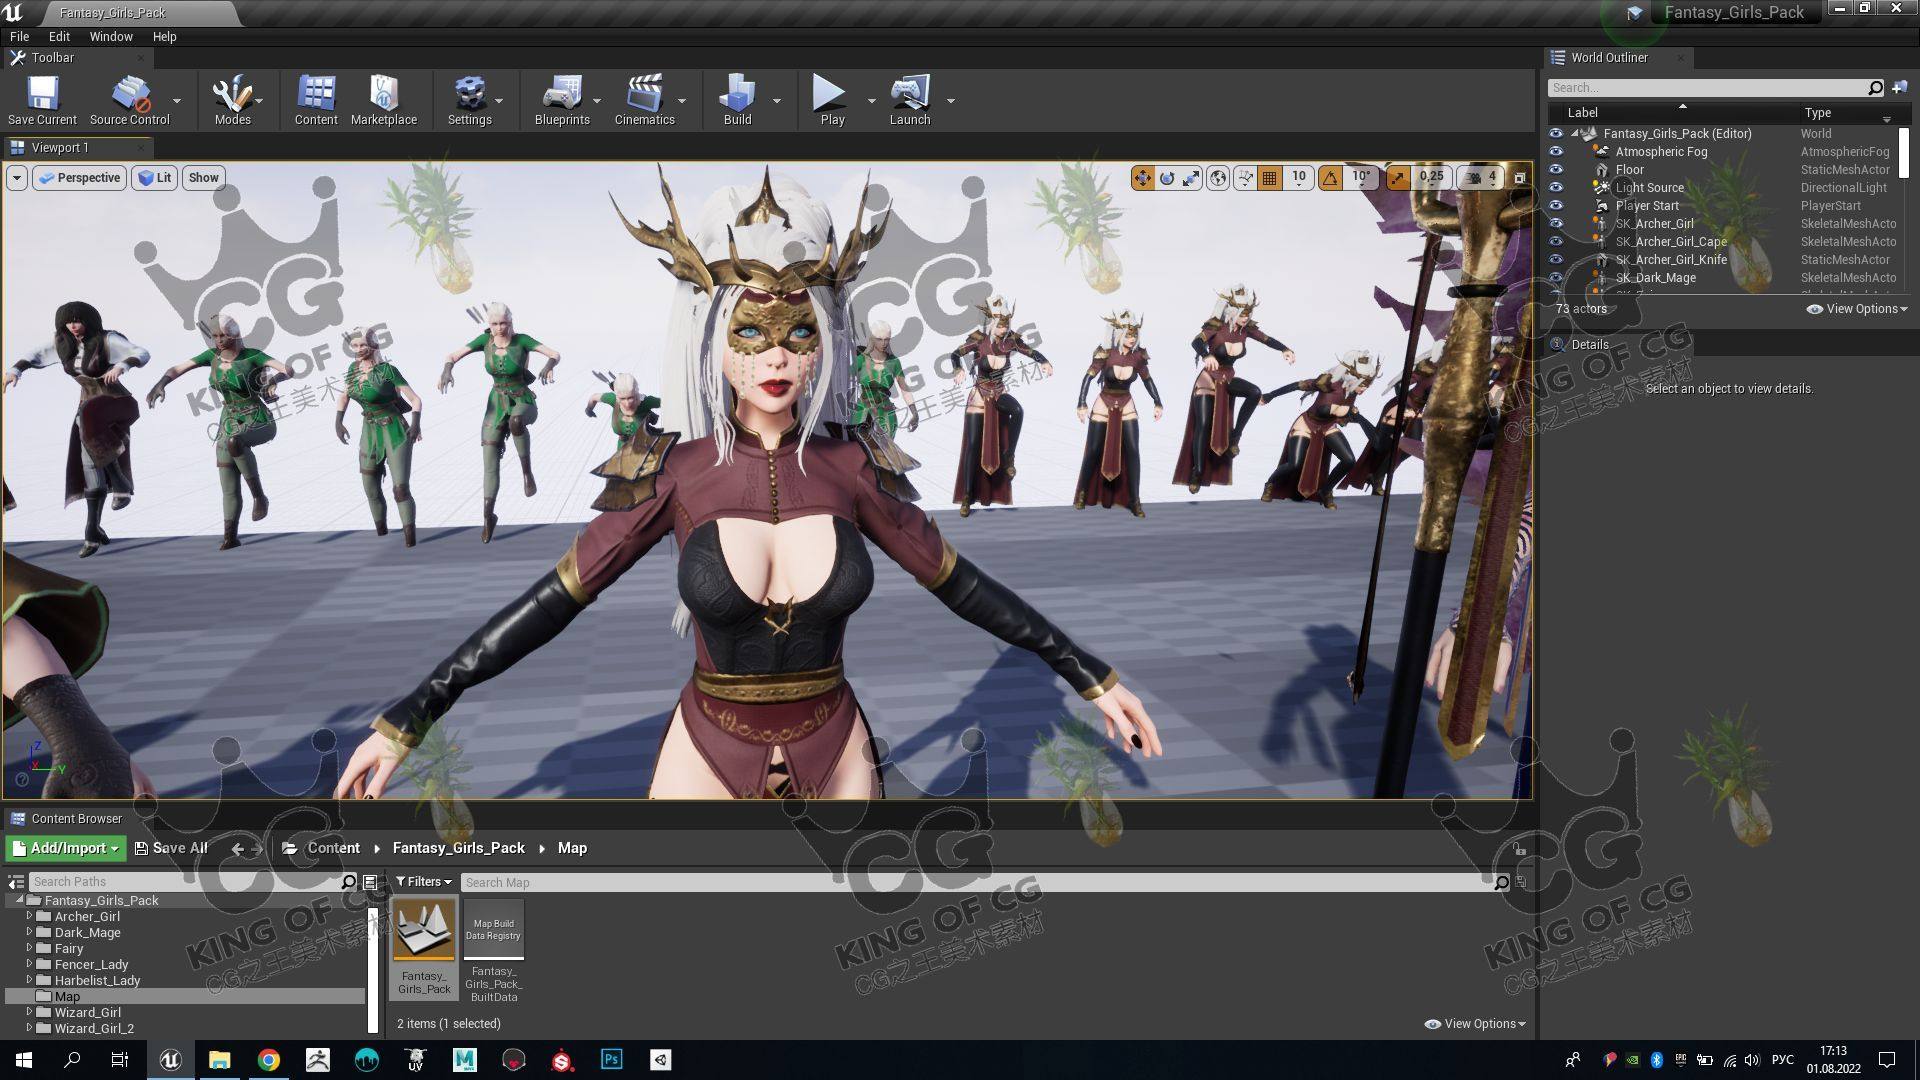The width and height of the screenshot is (1920, 1080).
Task: Toggle grid snapping in viewport
Action: point(1270,178)
